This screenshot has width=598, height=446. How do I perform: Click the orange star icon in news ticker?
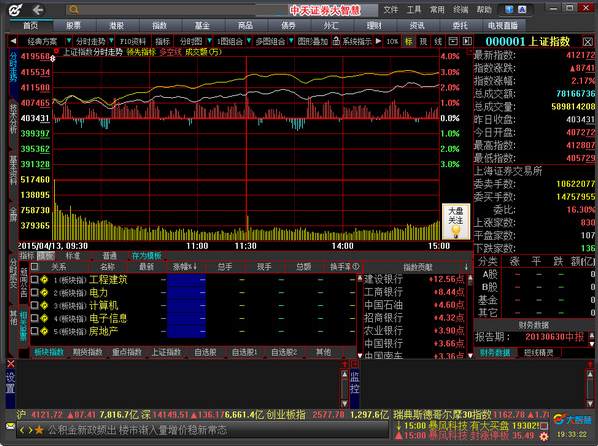coord(39,430)
